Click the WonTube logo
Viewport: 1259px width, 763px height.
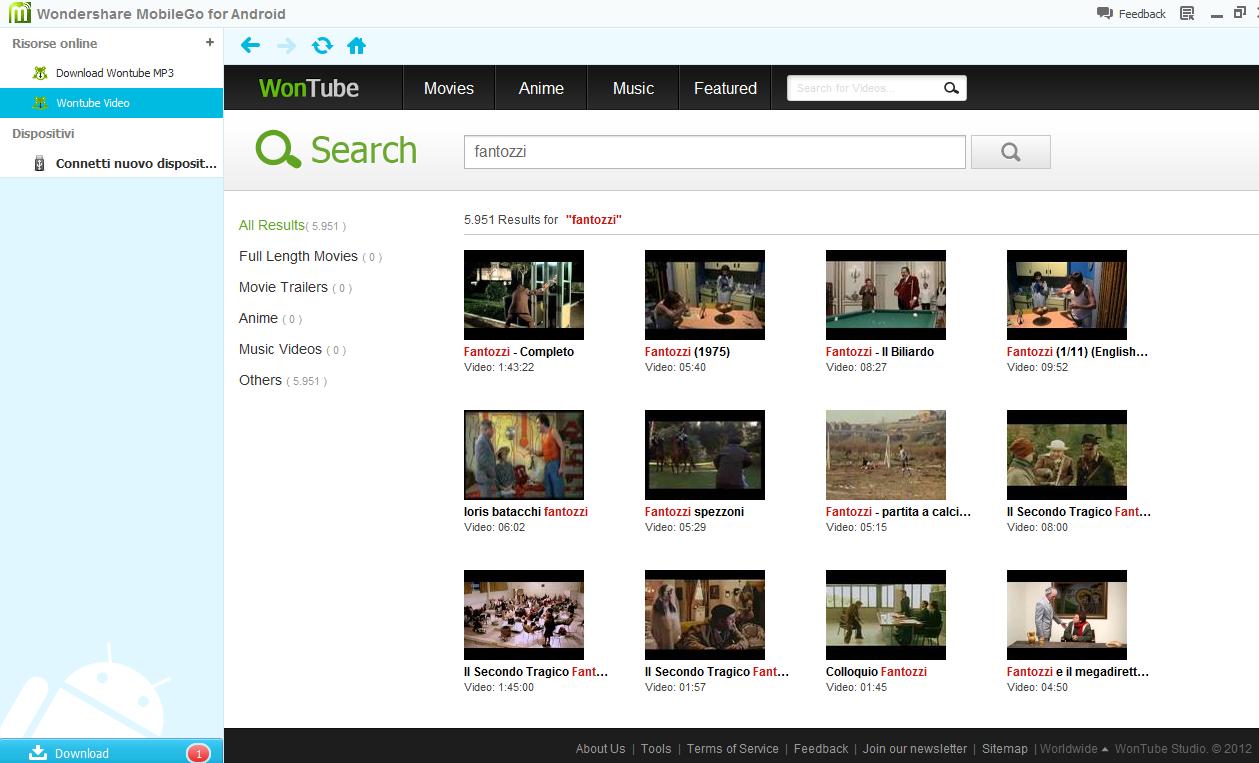tap(308, 88)
